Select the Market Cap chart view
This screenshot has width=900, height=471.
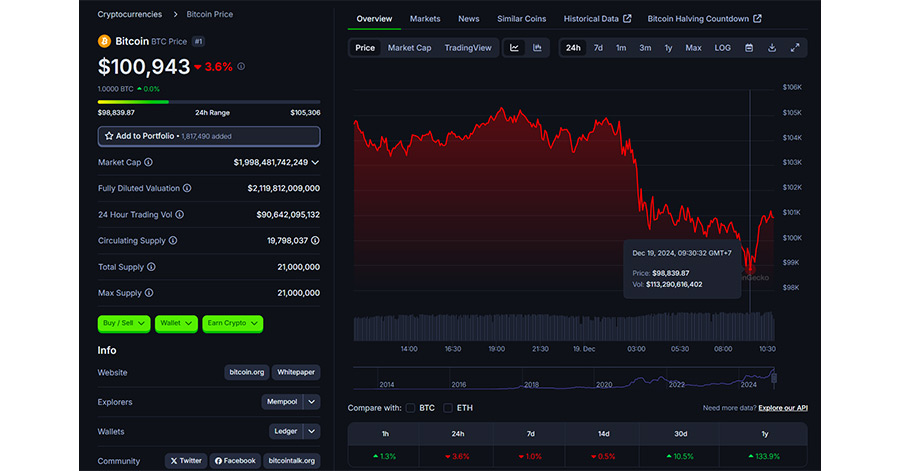409,48
